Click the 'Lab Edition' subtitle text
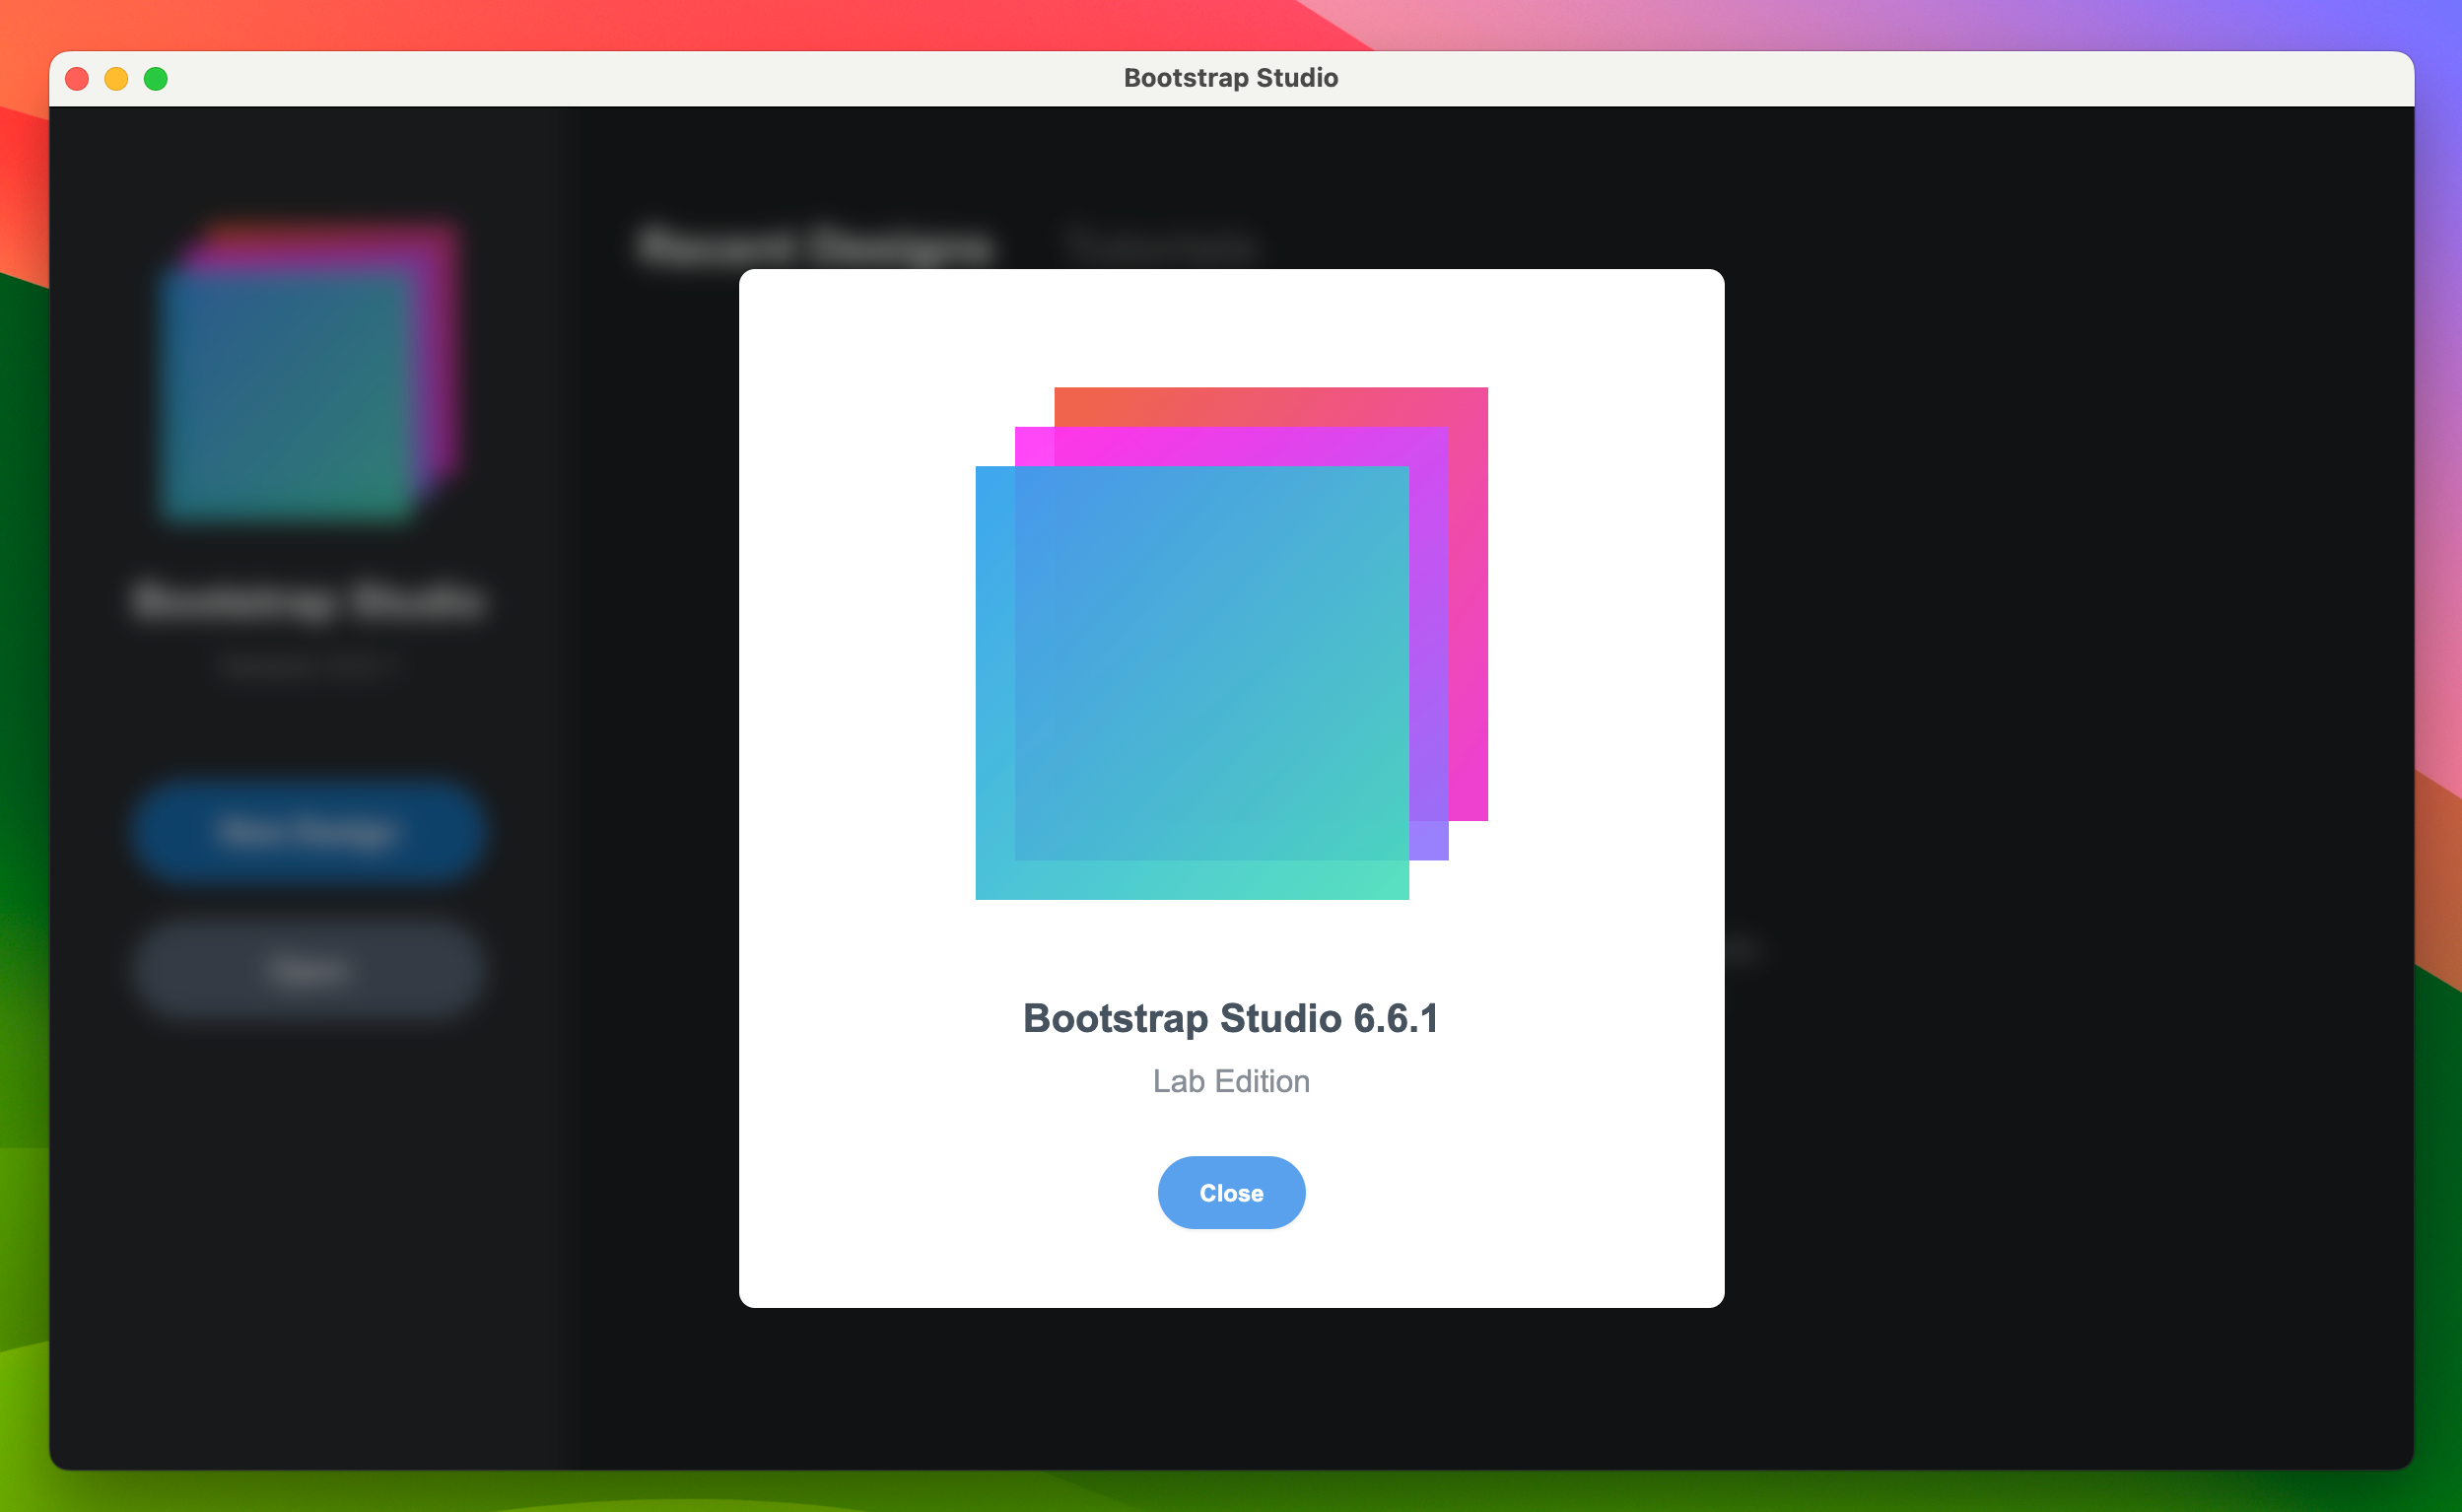 click(1230, 1081)
